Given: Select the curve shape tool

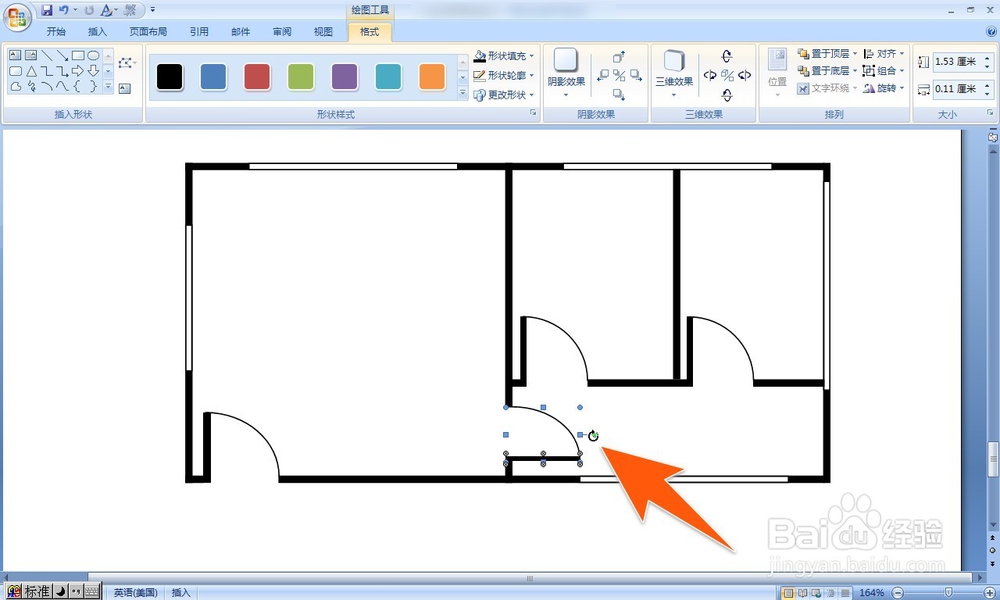Looking at the screenshot, I should 62,86.
